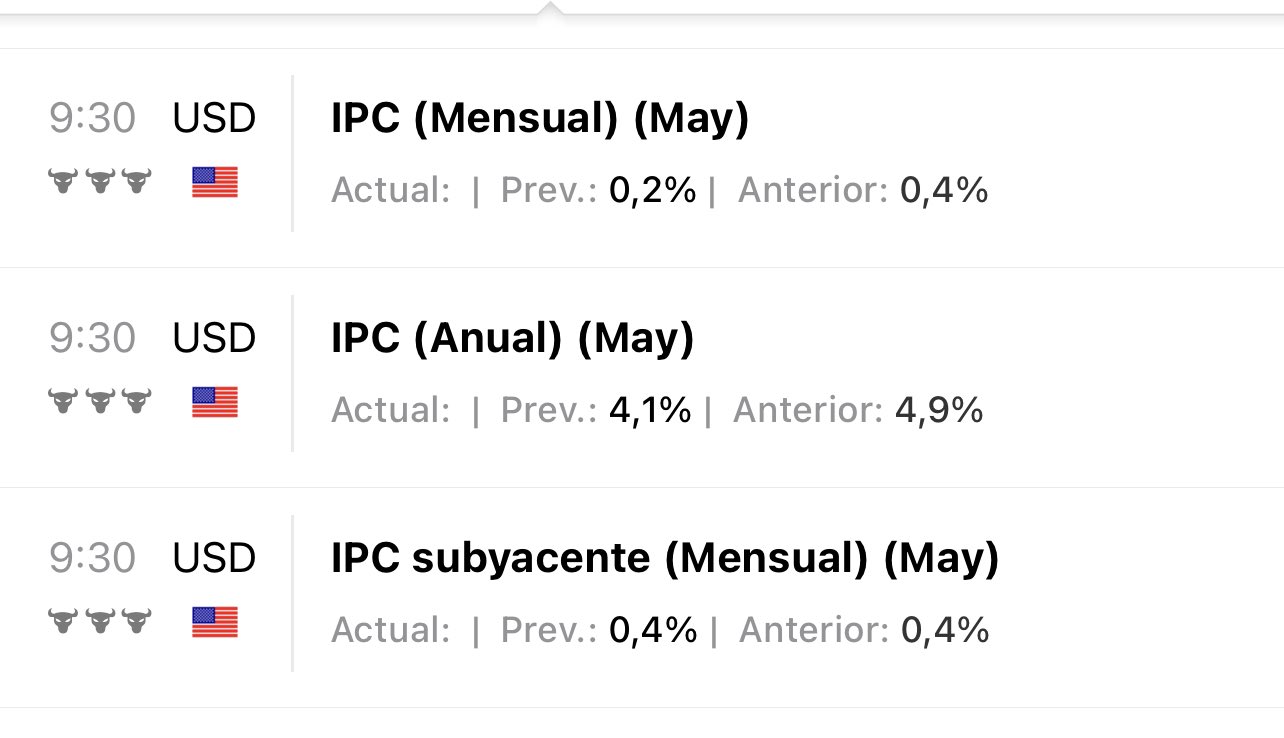Click the Anterior value for IPC subyacente
The width and height of the screenshot is (1284, 738).
coord(945,630)
